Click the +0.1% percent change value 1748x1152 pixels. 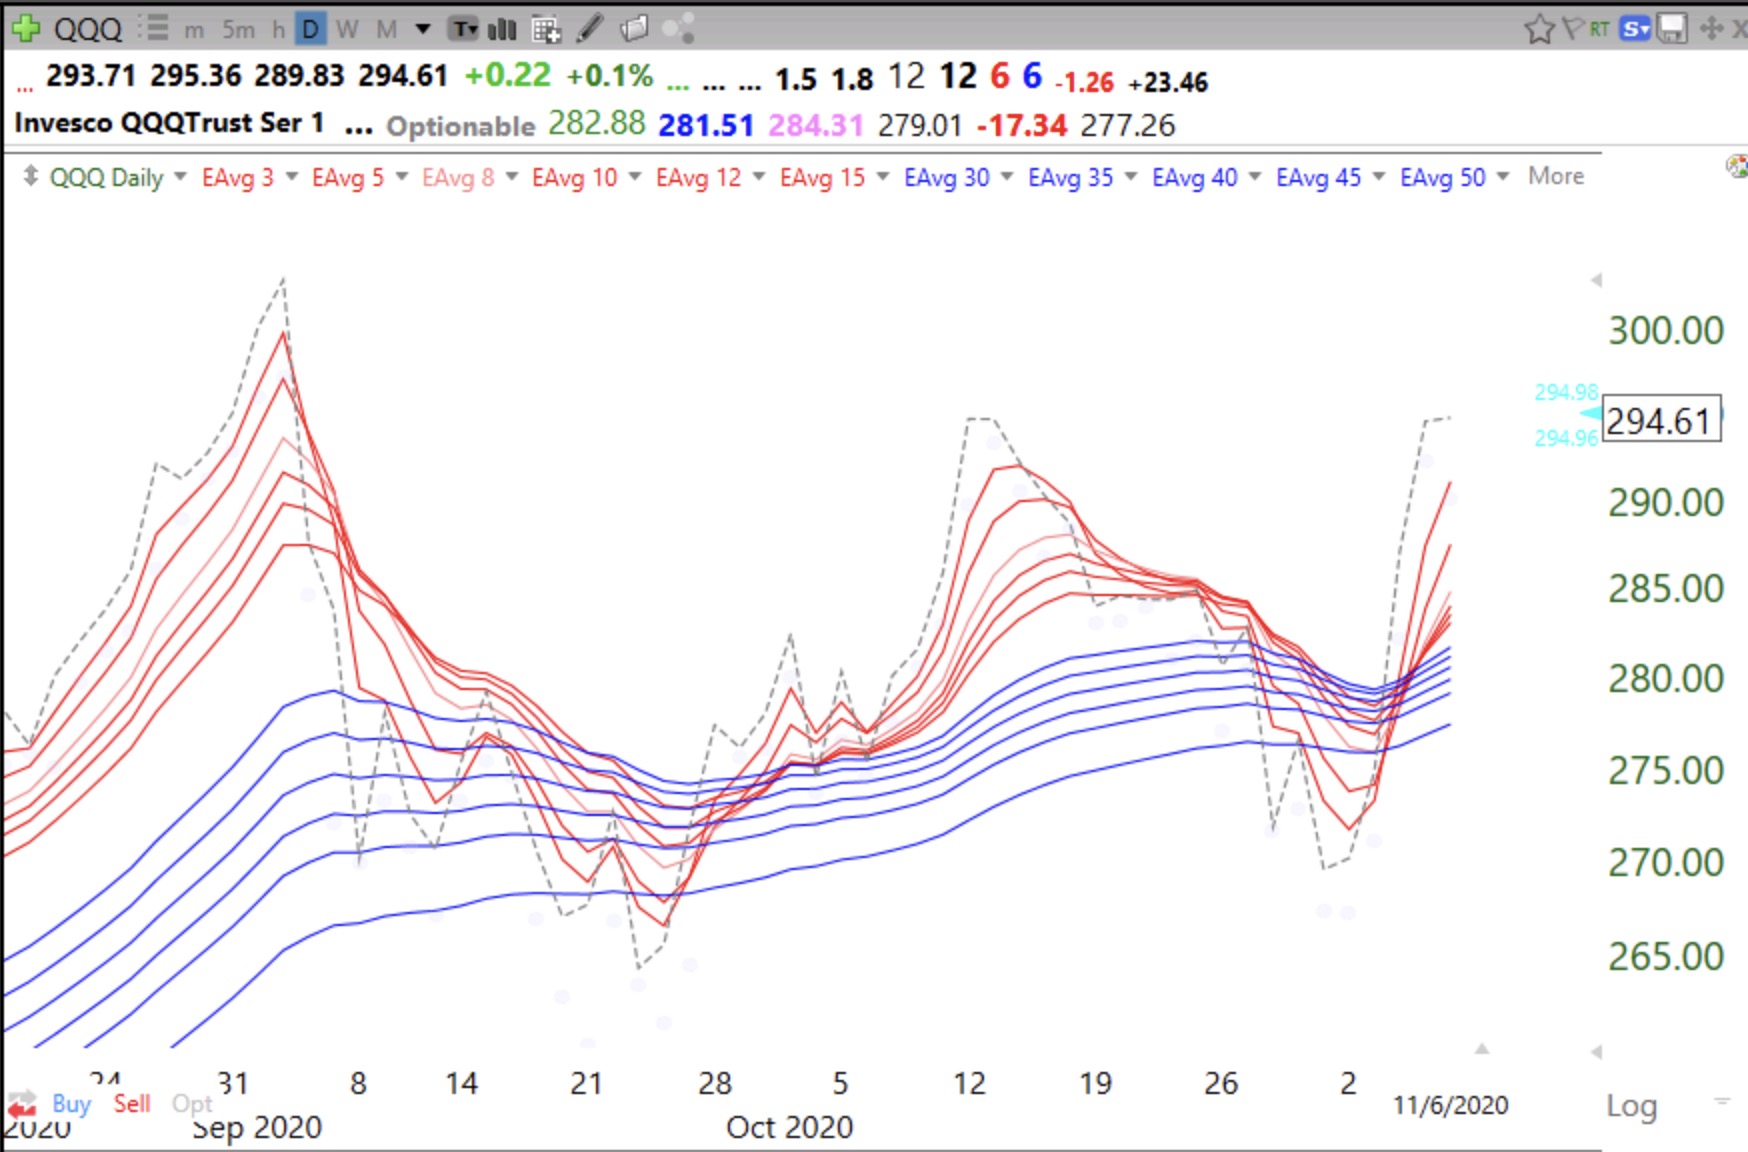(609, 75)
